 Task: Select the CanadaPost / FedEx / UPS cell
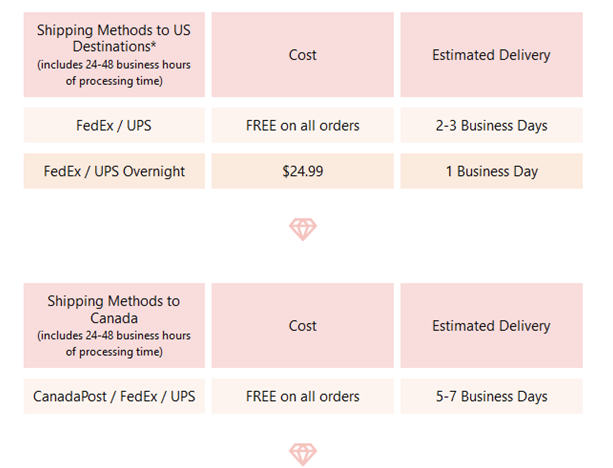click(x=114, y=396)
